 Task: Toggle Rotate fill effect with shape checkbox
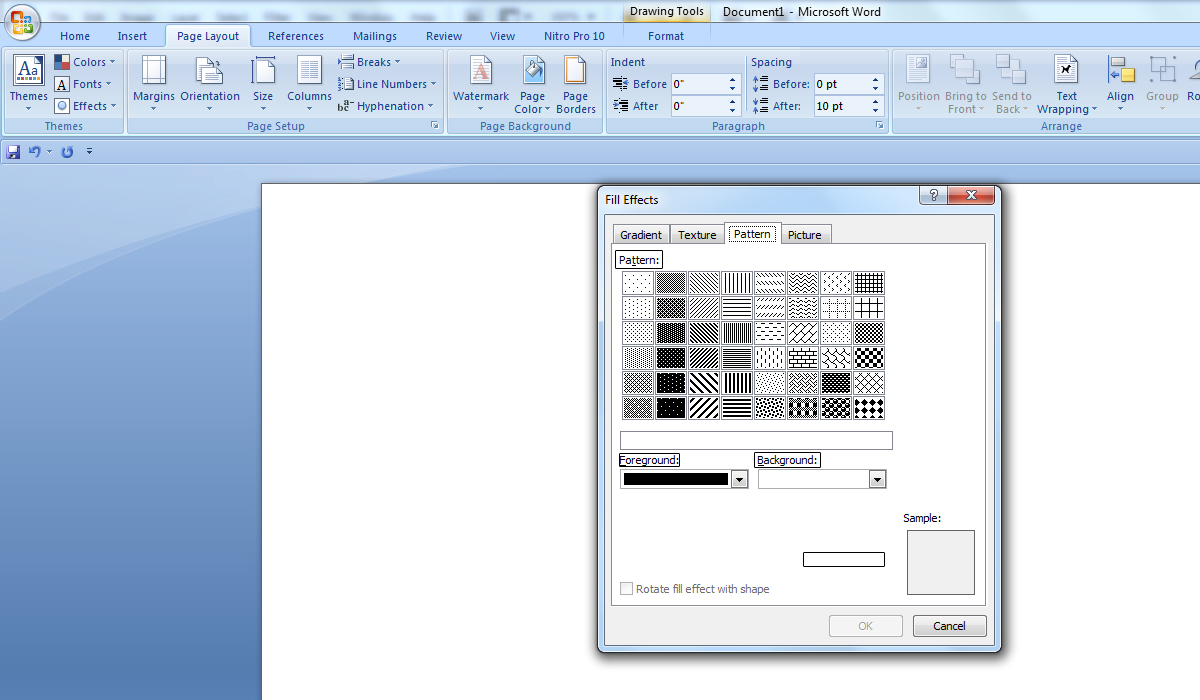click(627, 589)
